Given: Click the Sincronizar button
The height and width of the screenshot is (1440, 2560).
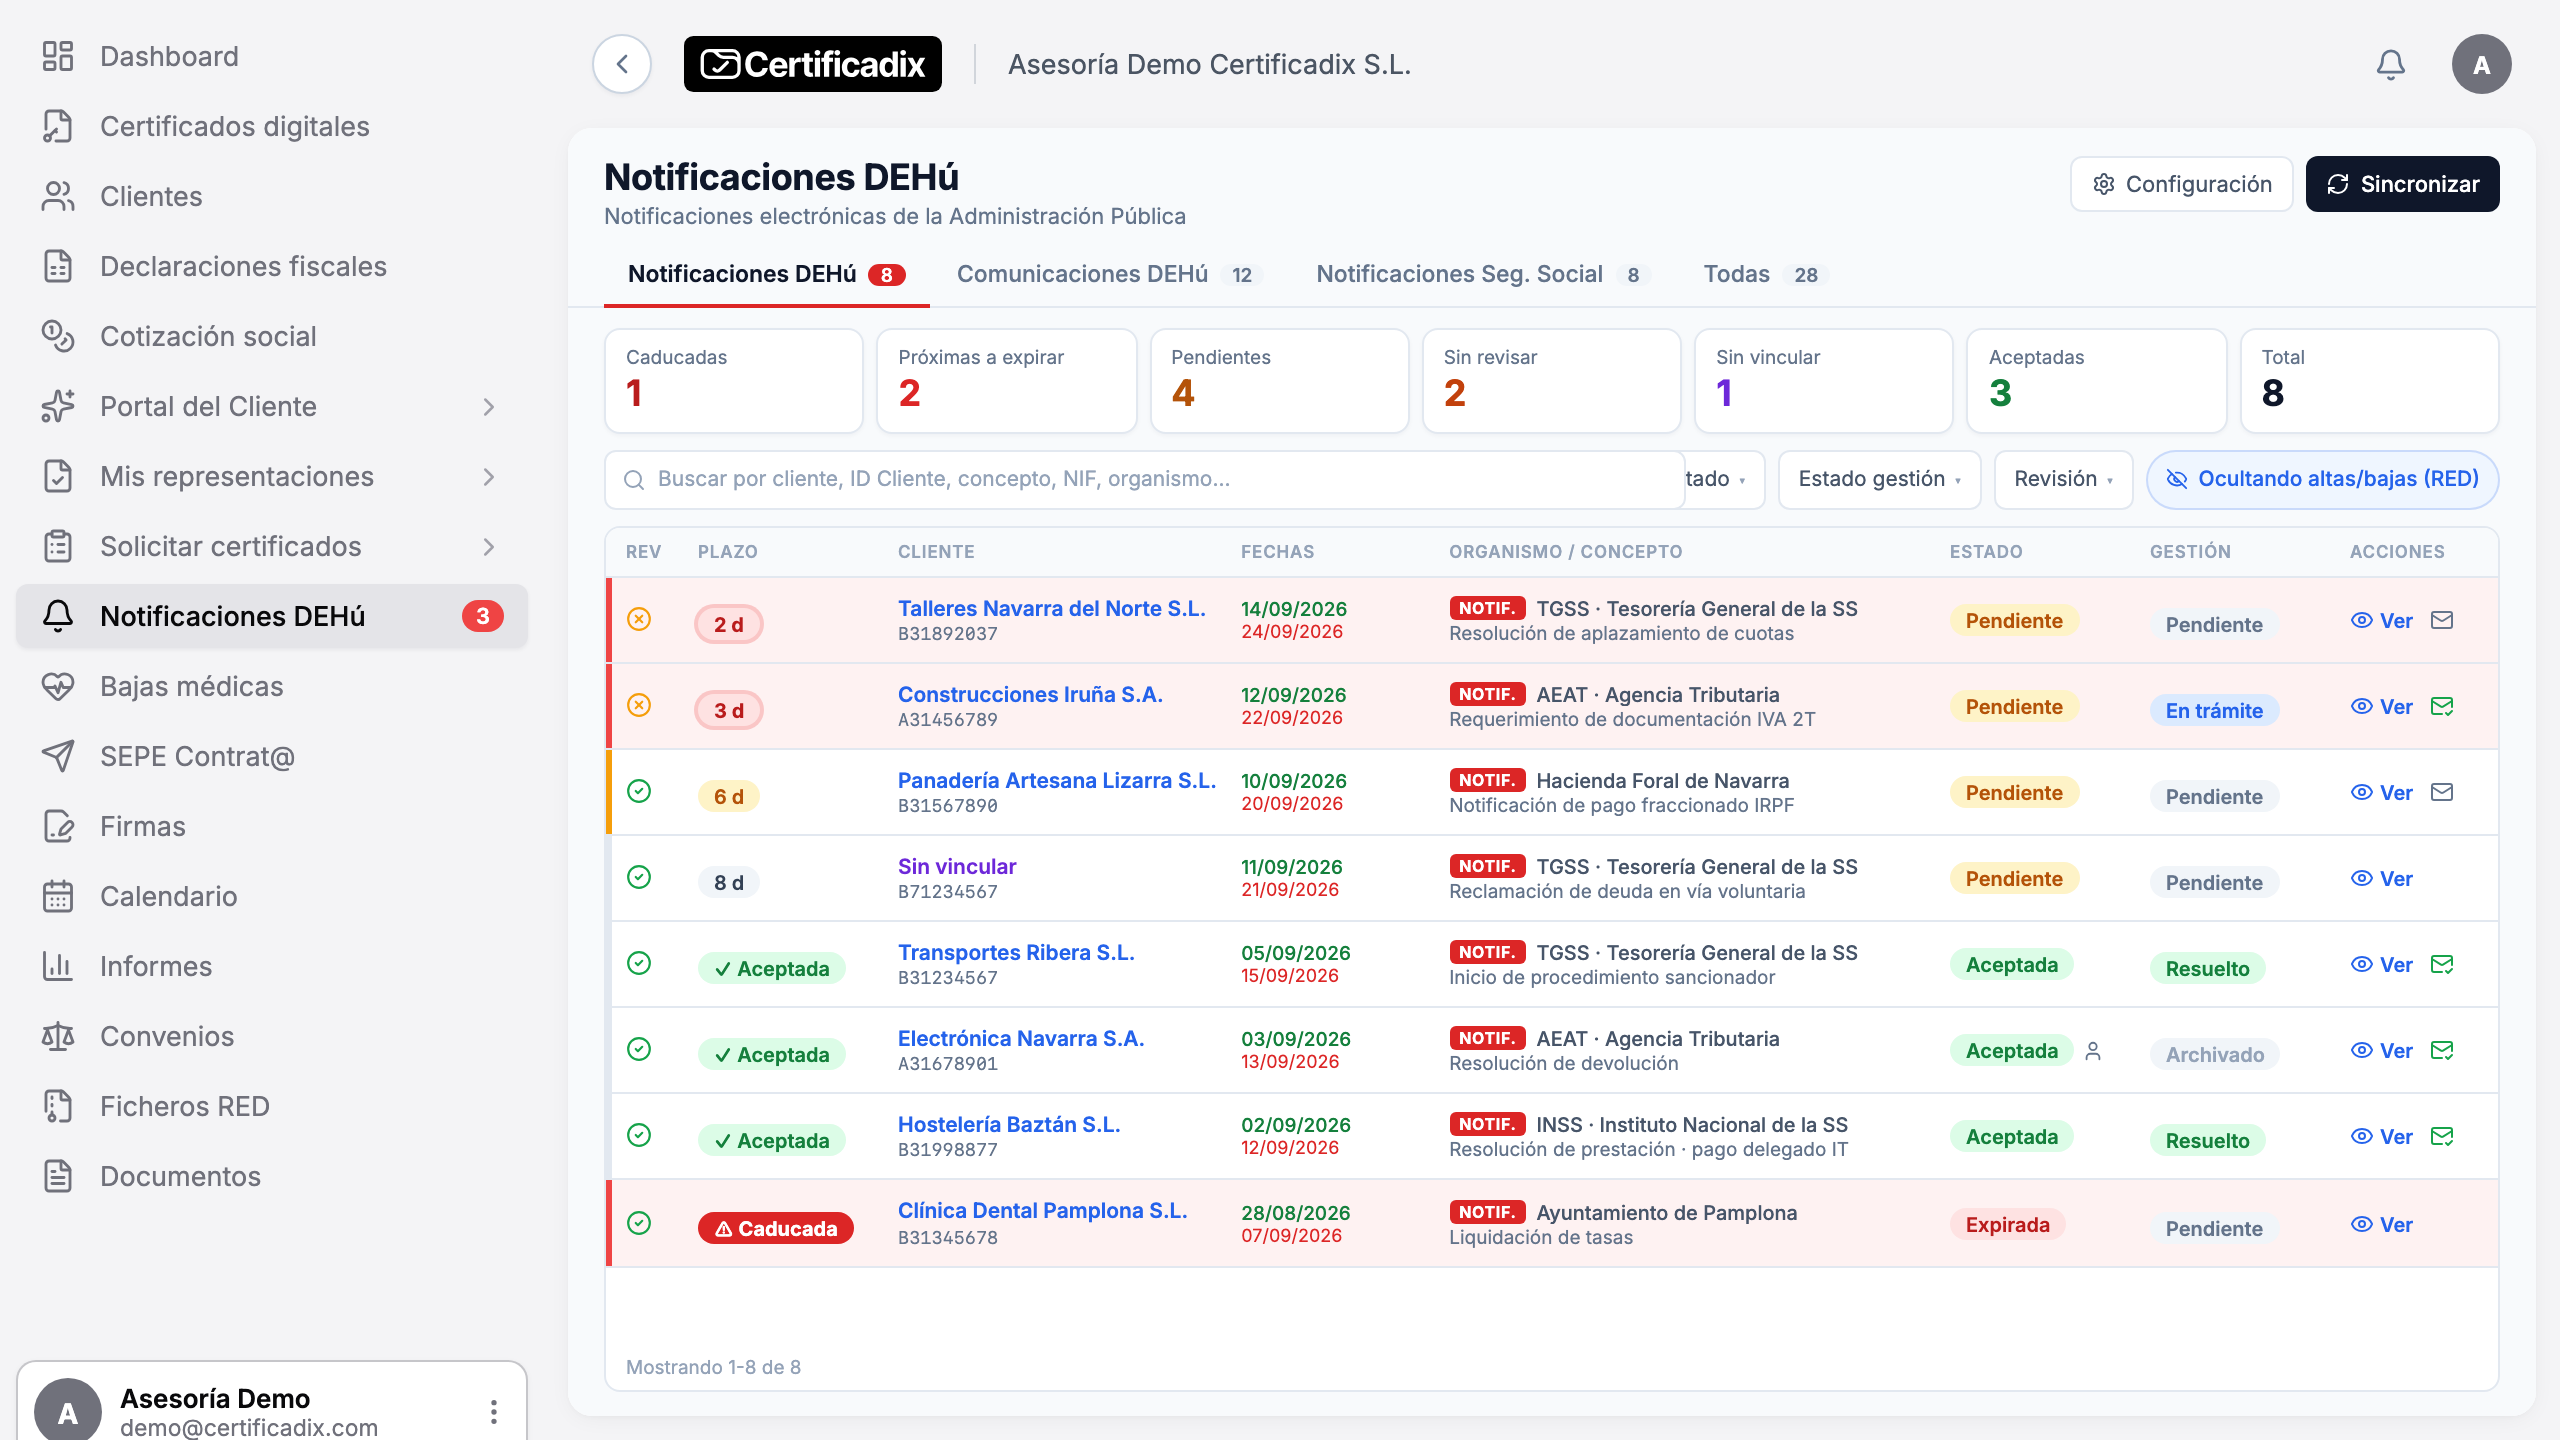Looking at the screenshot, I should [2402, 184].
